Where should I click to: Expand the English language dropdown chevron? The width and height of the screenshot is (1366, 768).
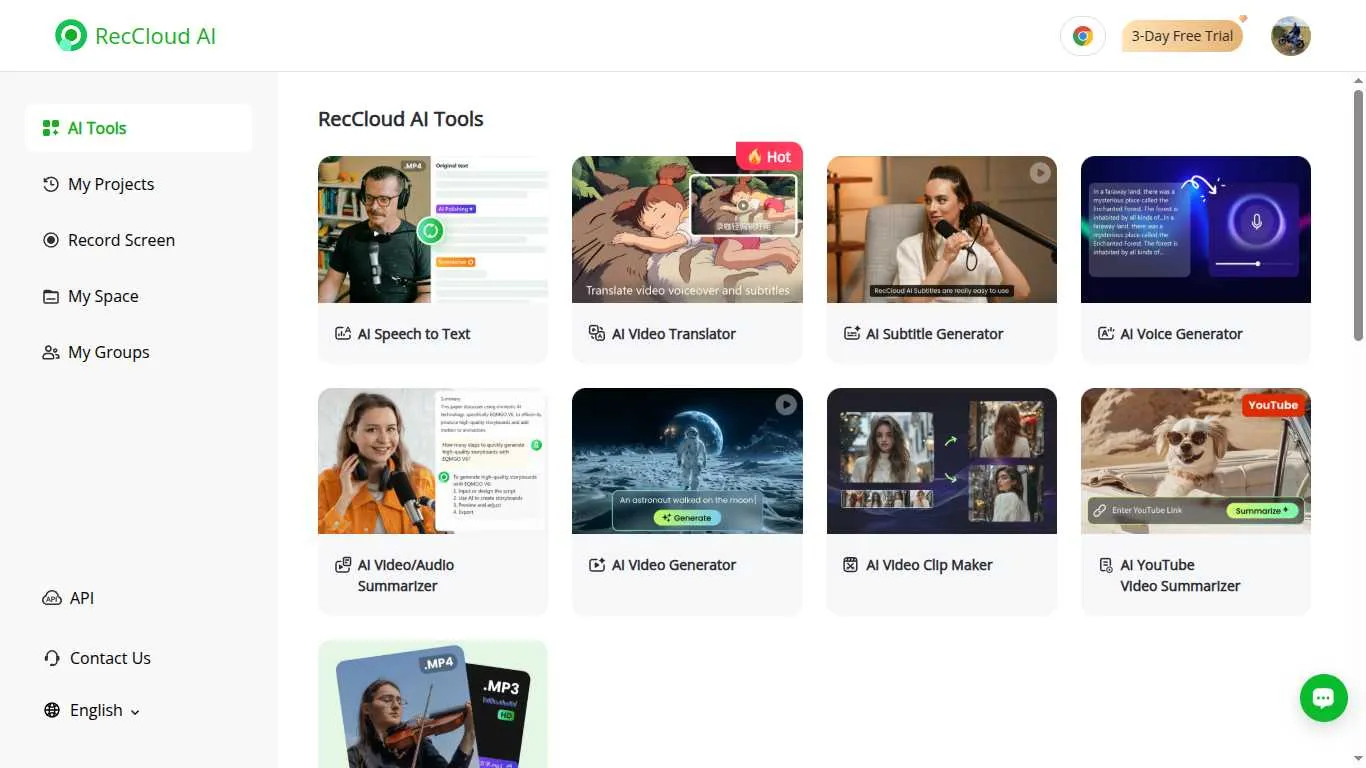tap(135, 712)
